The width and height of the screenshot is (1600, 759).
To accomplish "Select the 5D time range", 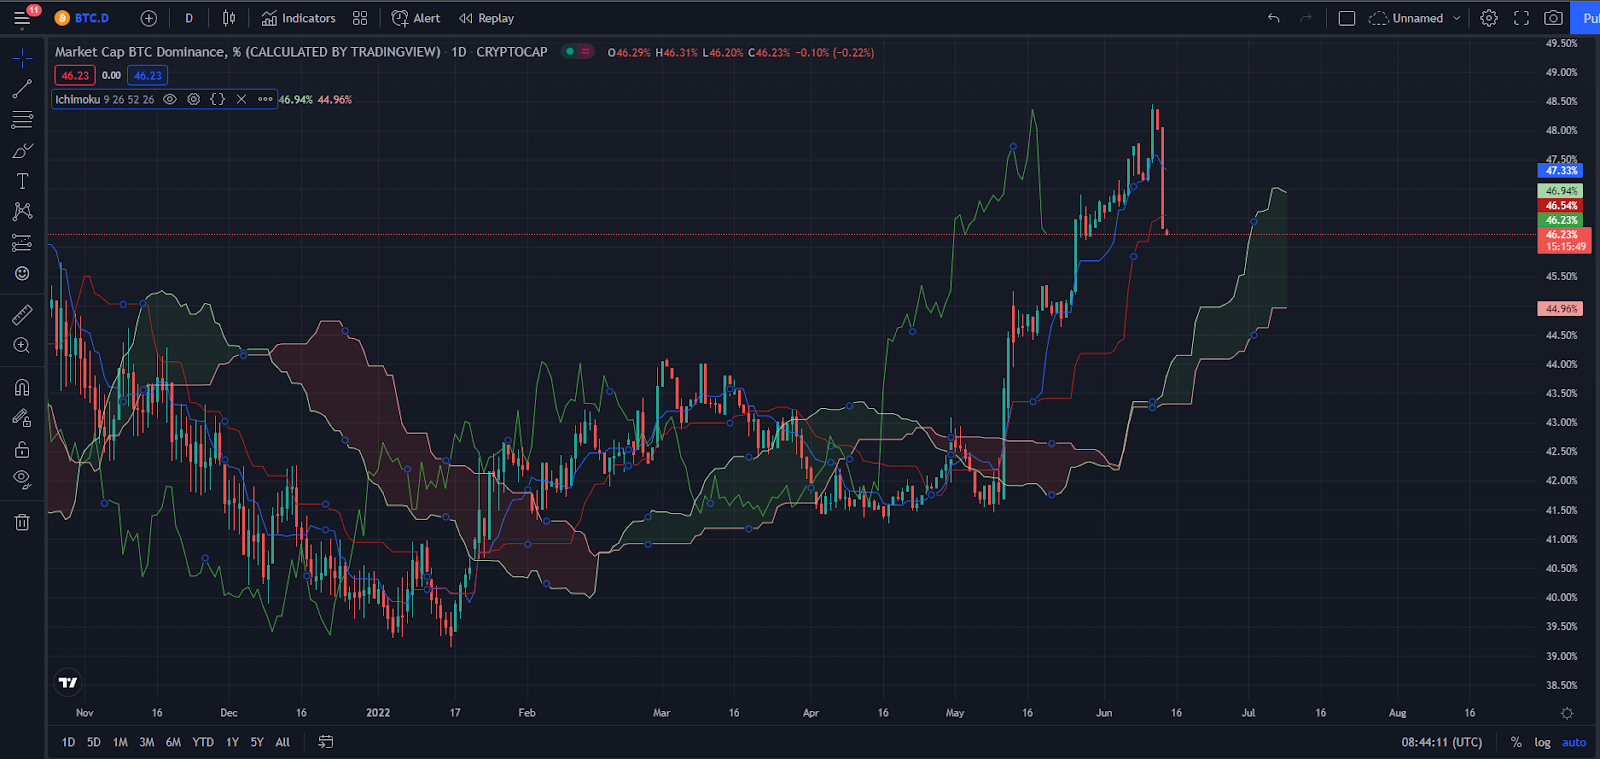I will [94, 742].
